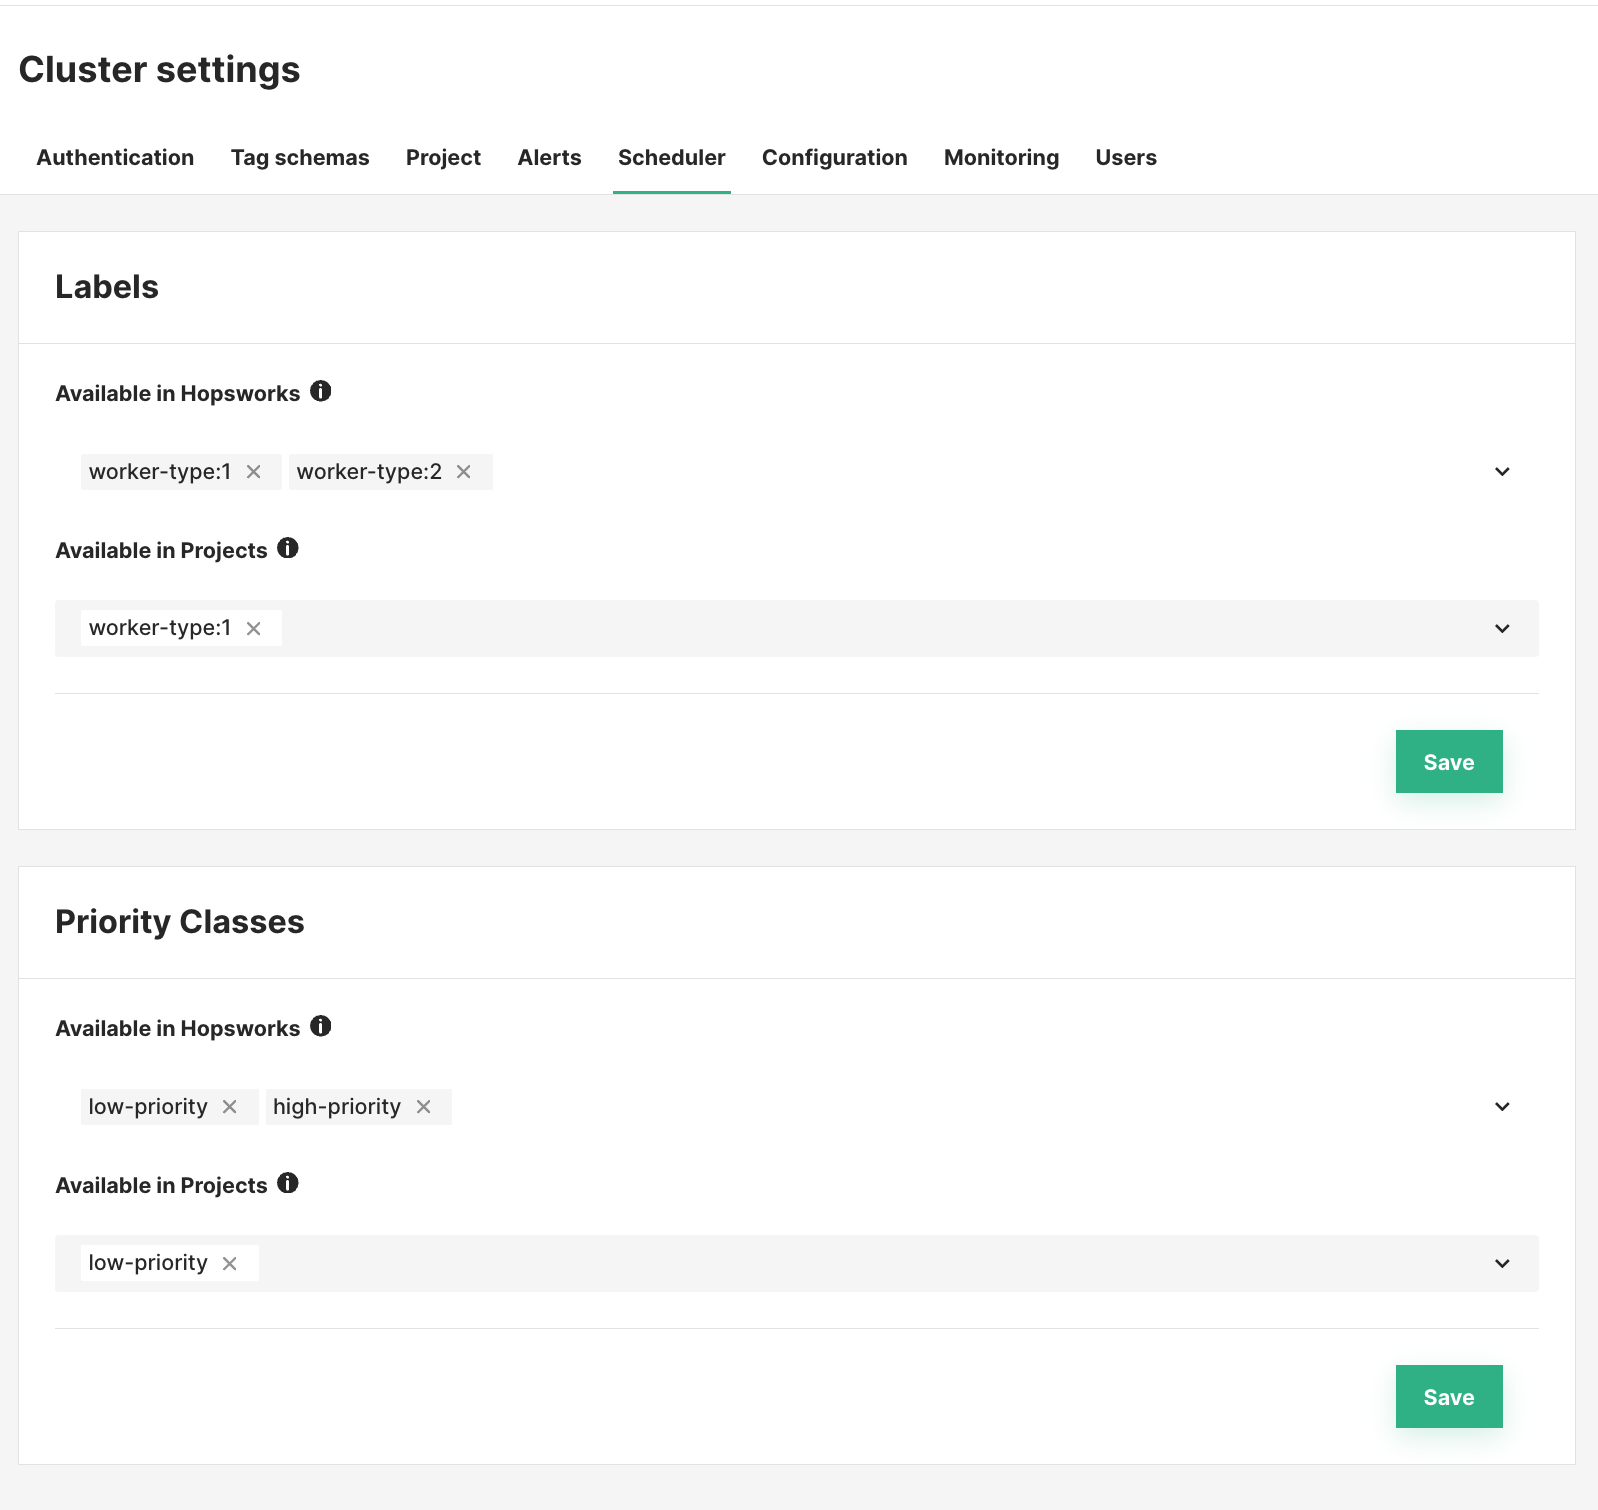The width and height of the screenshot is (1598, 1510).
Task: Remove worker-type:1 from Labels Available in Hopsworks
Action: click(254, 472)
